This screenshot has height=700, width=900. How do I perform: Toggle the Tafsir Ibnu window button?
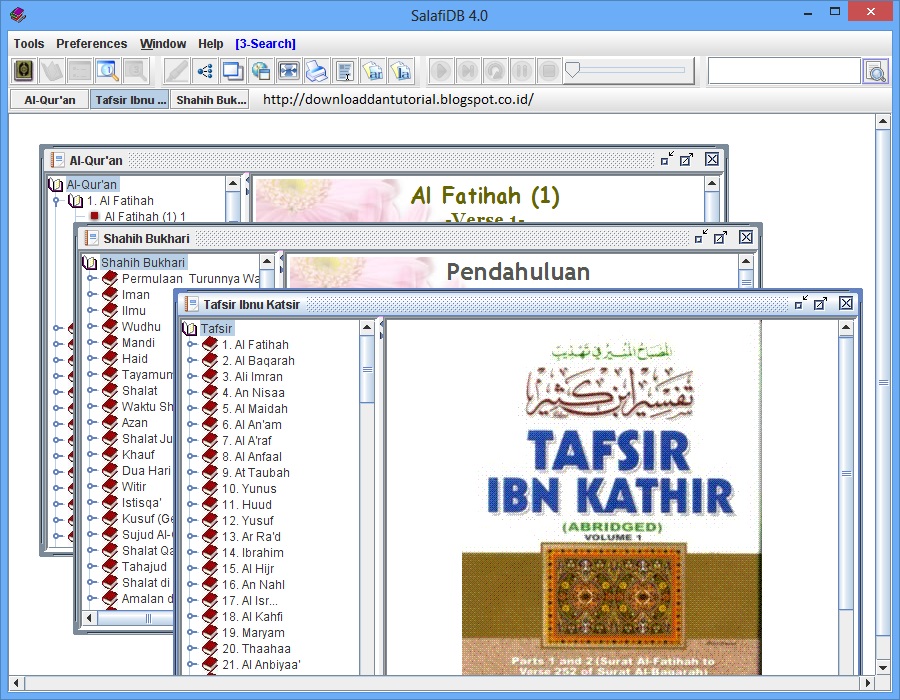pyautogui.click(x=130, y=100)
